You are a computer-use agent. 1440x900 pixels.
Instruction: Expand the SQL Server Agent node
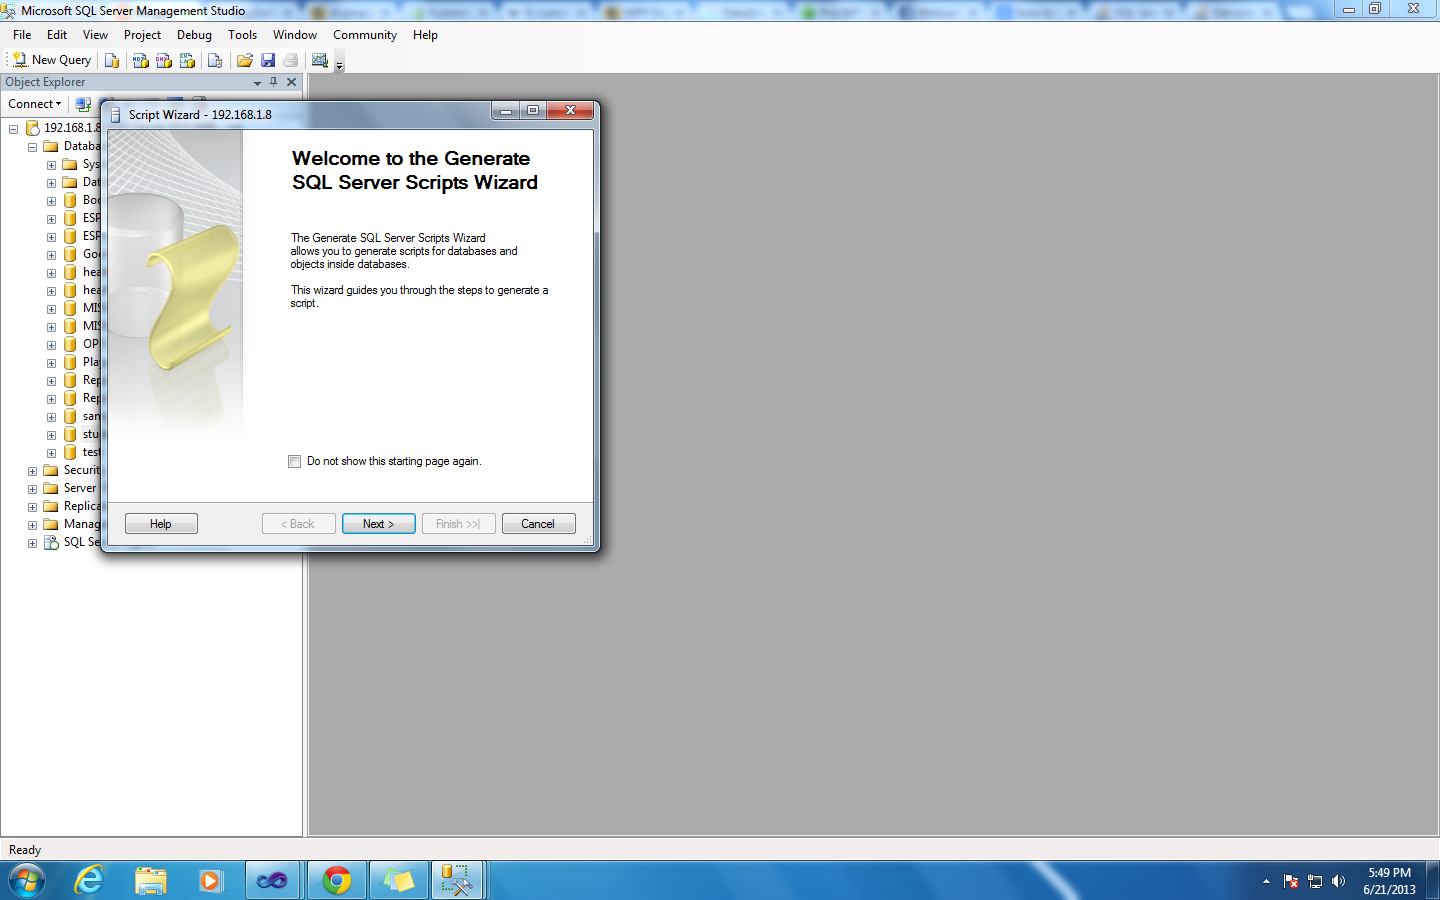32,543
